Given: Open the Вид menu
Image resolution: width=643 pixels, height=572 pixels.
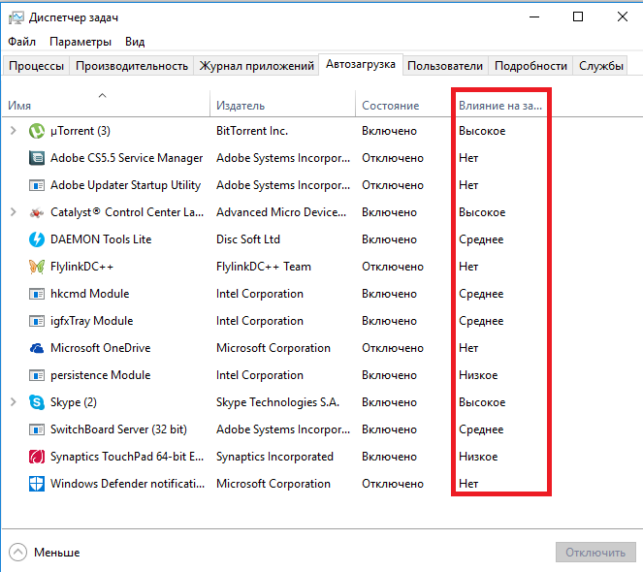Looking at the screenshot, I should 135,42.
